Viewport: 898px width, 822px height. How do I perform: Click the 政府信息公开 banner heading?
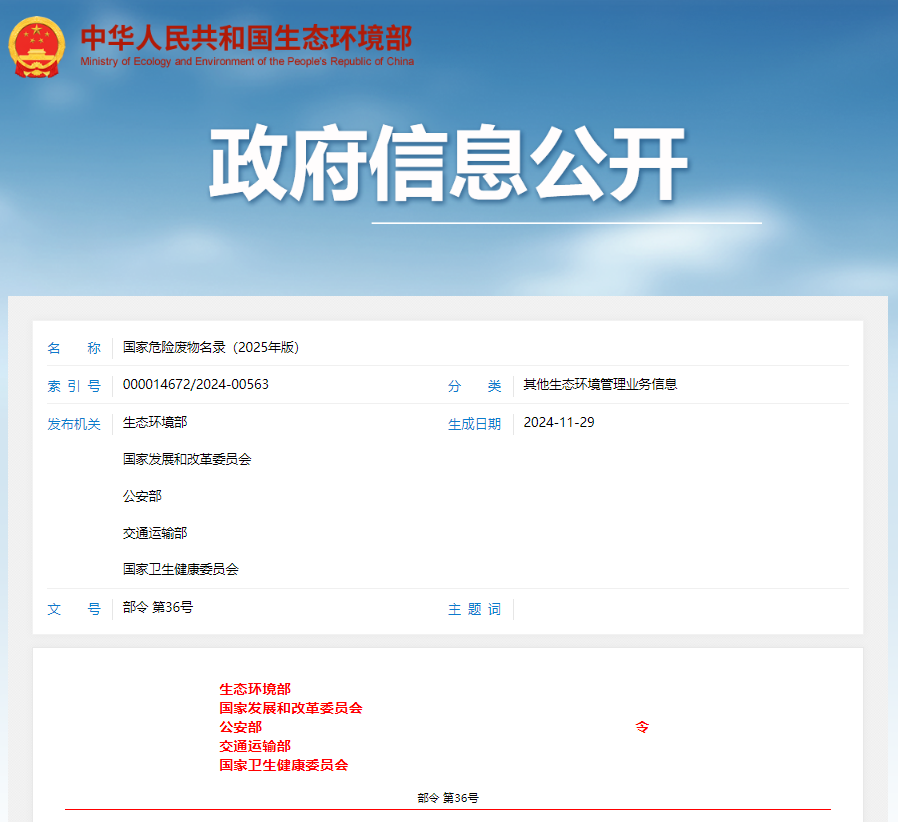(x=448, y=165)
